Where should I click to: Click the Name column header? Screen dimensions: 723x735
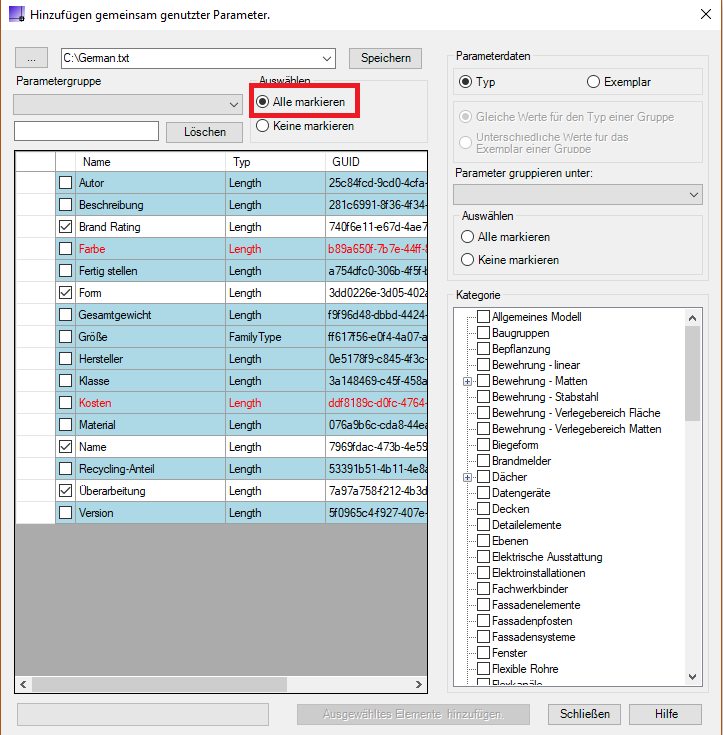pyautogui.click(x=150, y=162)
